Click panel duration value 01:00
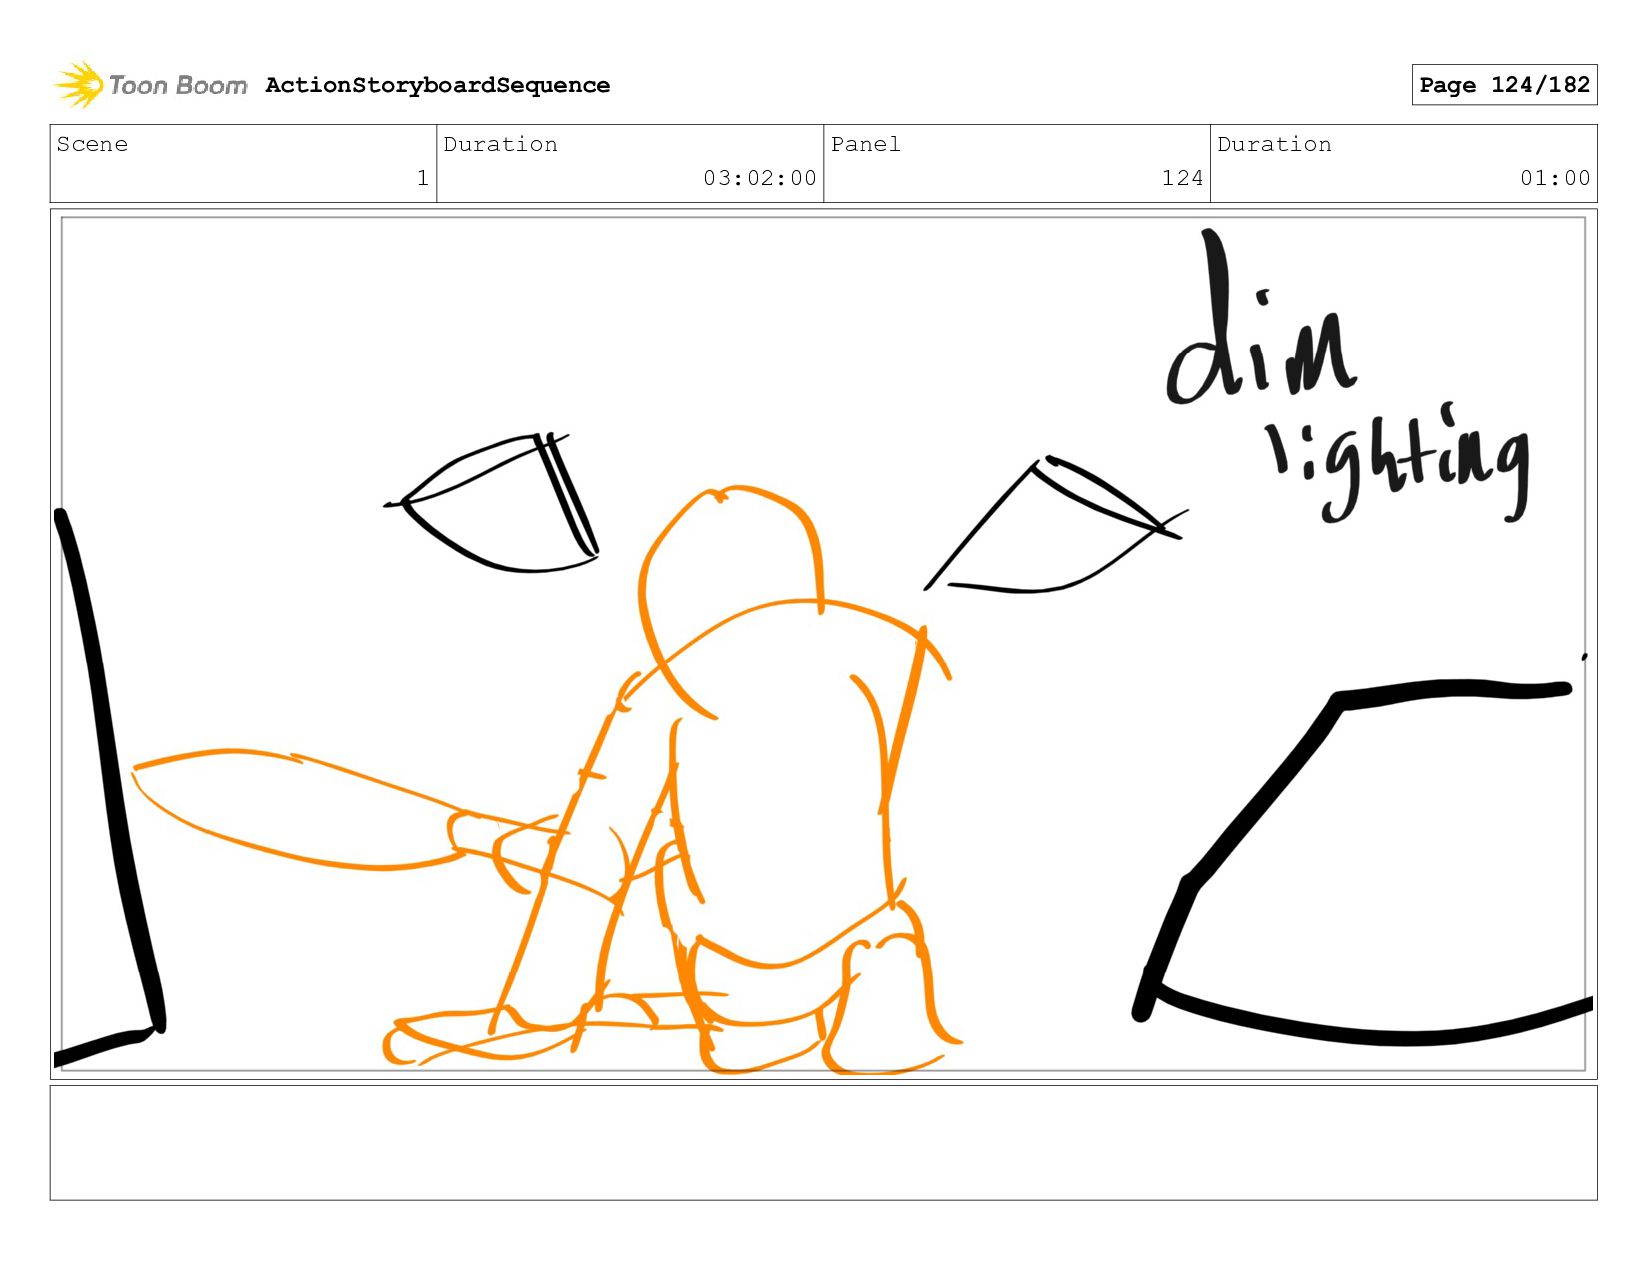The width and height of the screenshot is (1650, 1275). point(1555,178)
